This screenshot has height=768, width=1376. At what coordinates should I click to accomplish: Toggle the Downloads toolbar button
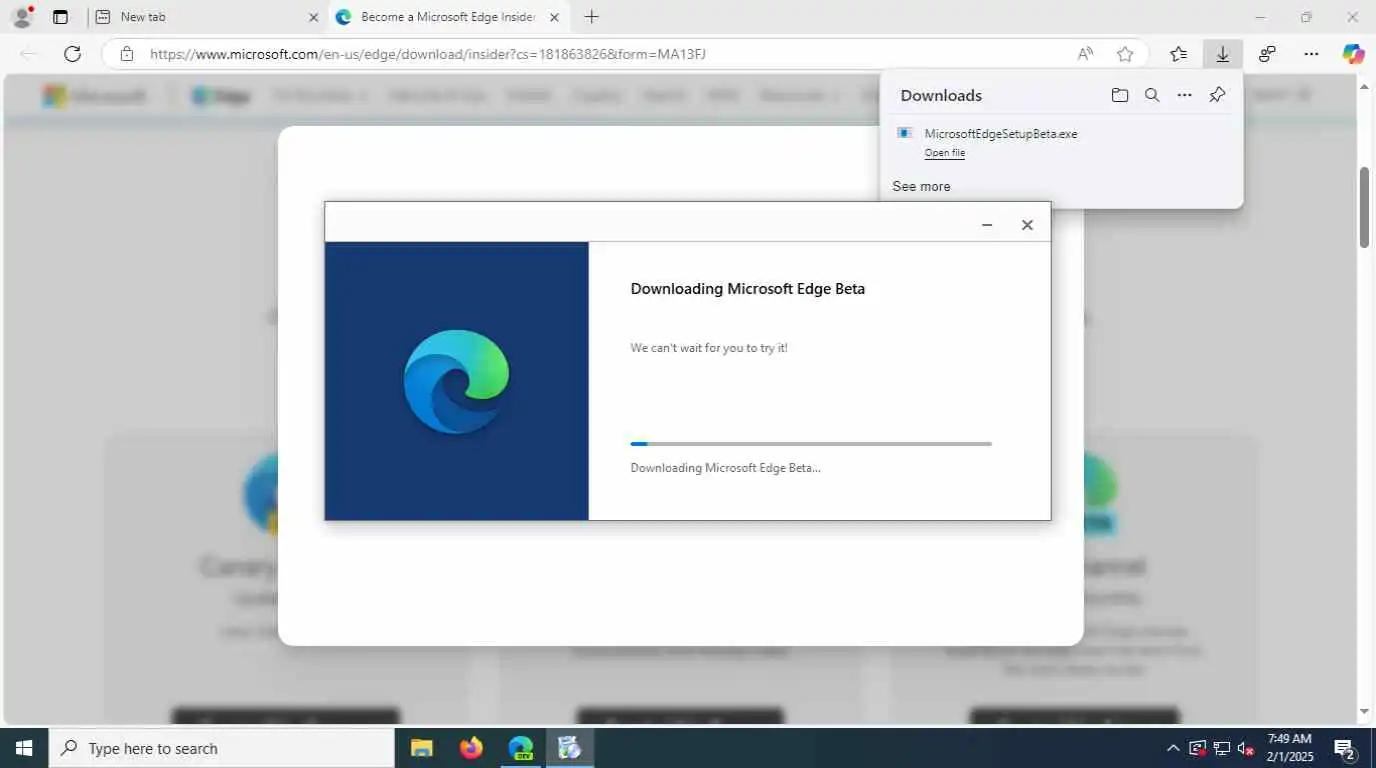pyautogui.click(x=1222, y=54)
